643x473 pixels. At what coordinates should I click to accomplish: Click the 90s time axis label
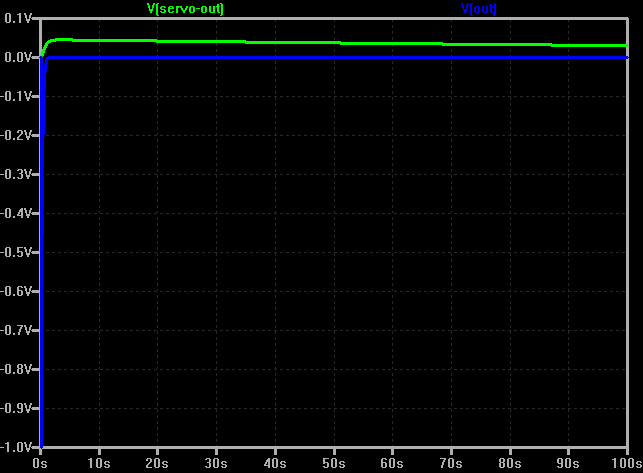click(568, 464)
